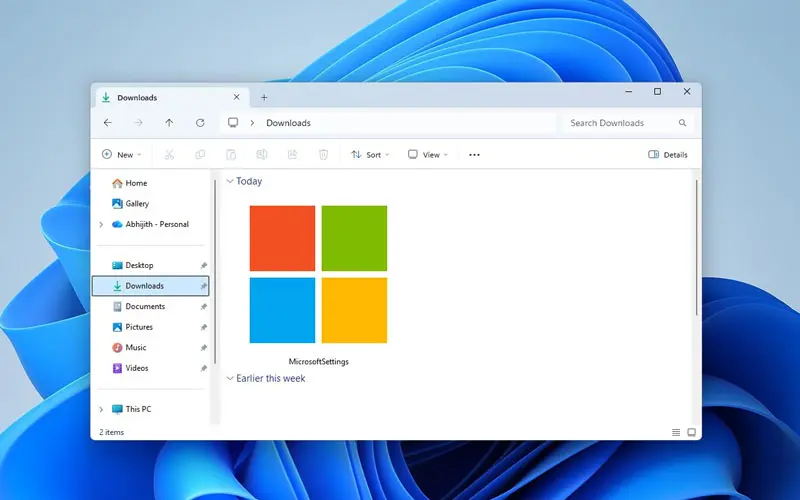Click the Today group header label
The image size is (800, 500).
tap(249, 181)
